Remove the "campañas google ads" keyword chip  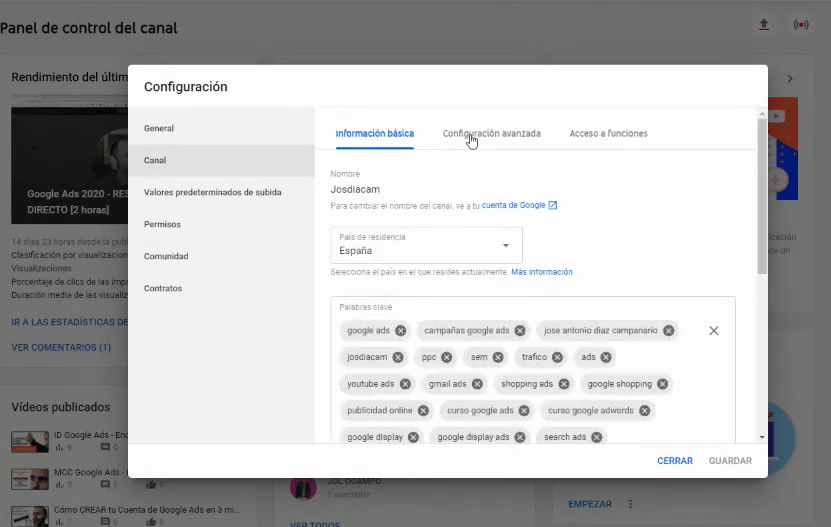pos(520,330)
